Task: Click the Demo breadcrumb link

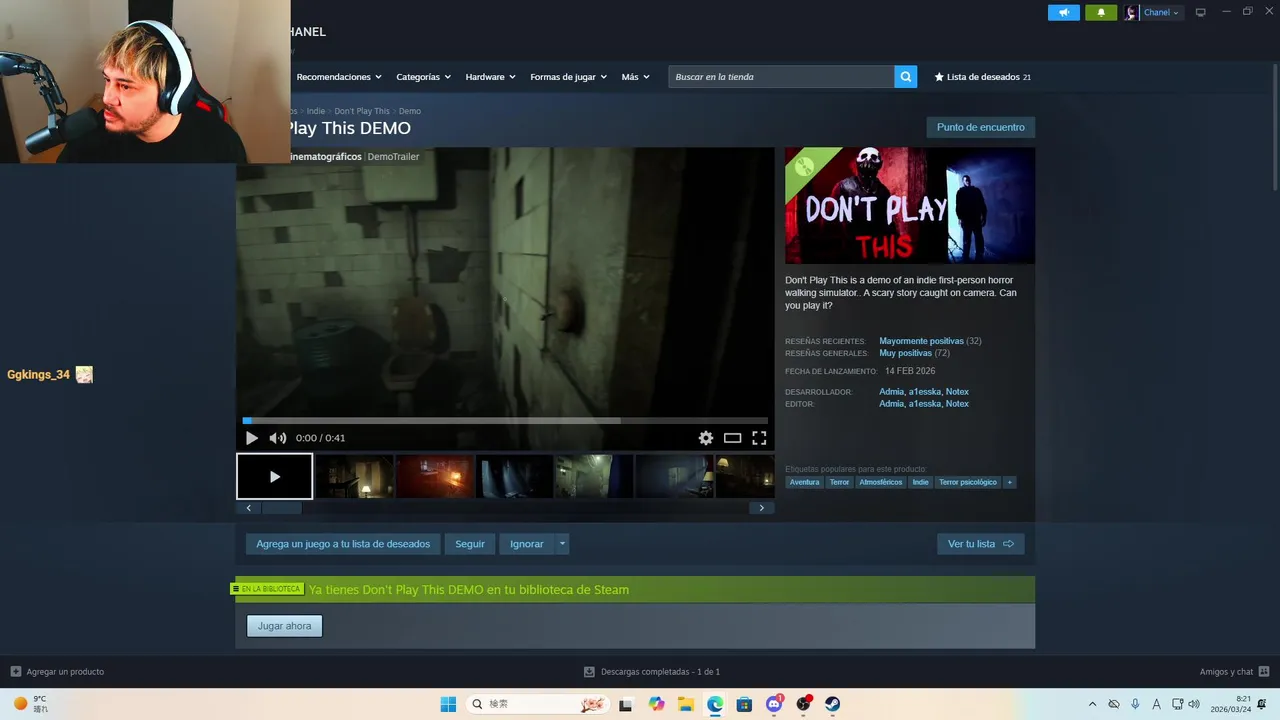Action: point(410,111)
